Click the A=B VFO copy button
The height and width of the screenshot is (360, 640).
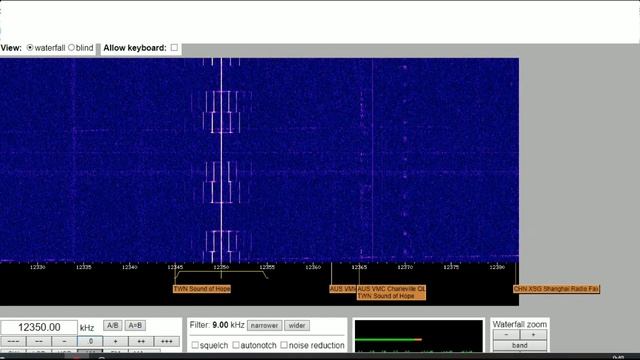tap(135, 326)
